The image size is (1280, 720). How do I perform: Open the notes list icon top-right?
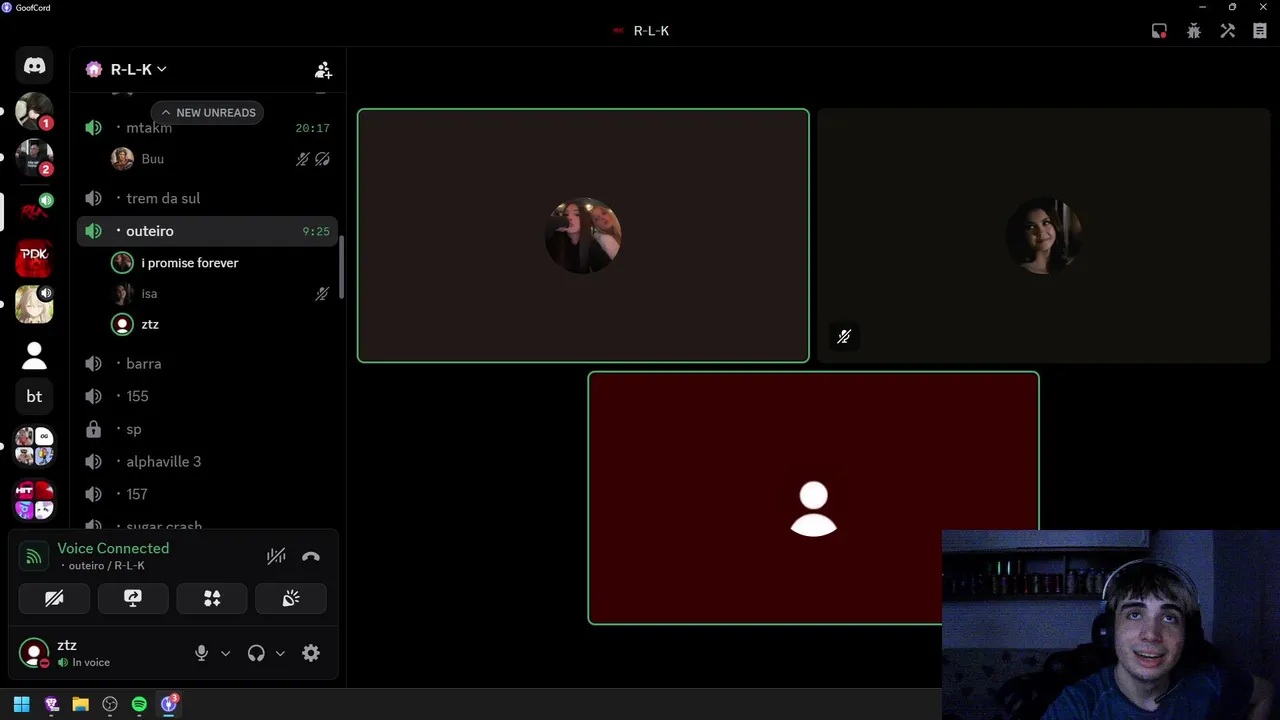click(1260, 31)
